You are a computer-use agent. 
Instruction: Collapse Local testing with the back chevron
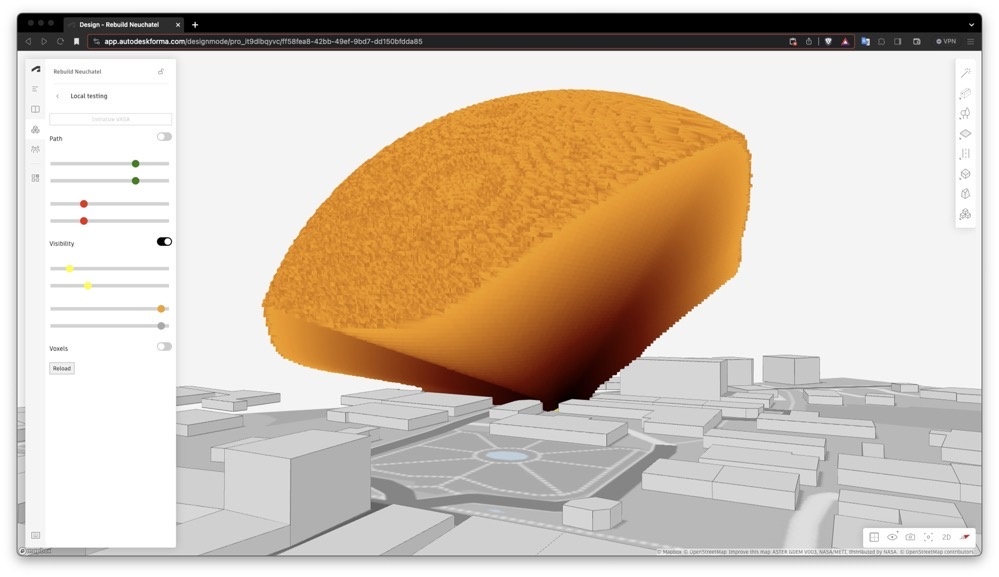pos(57,95)
